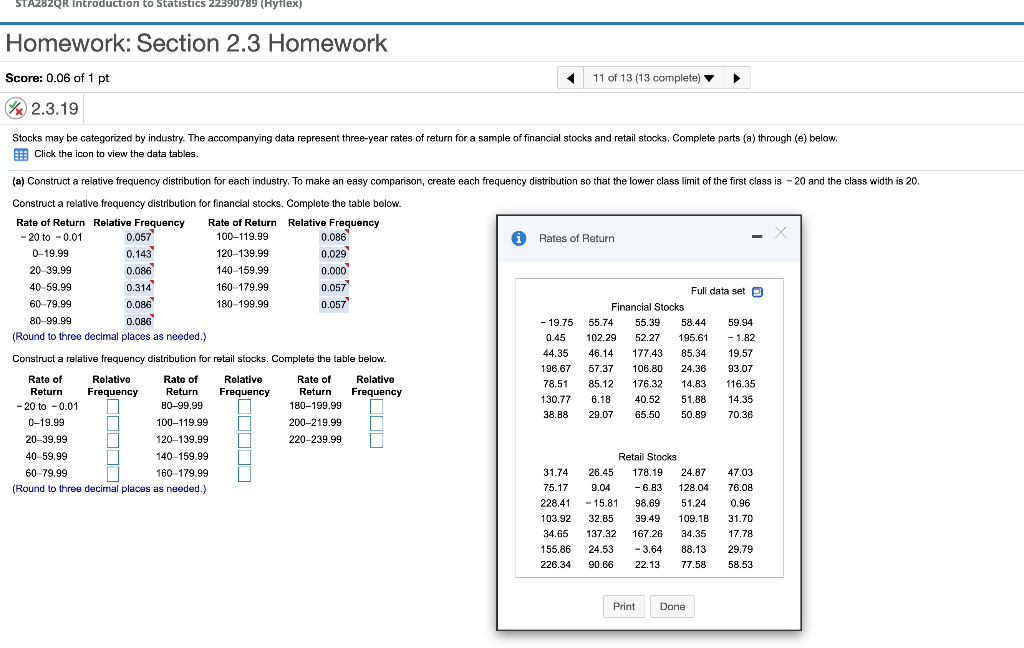Click financial answer 0.057 for 180–199.99
The image size is (1024, 648).
coord(334,304)
